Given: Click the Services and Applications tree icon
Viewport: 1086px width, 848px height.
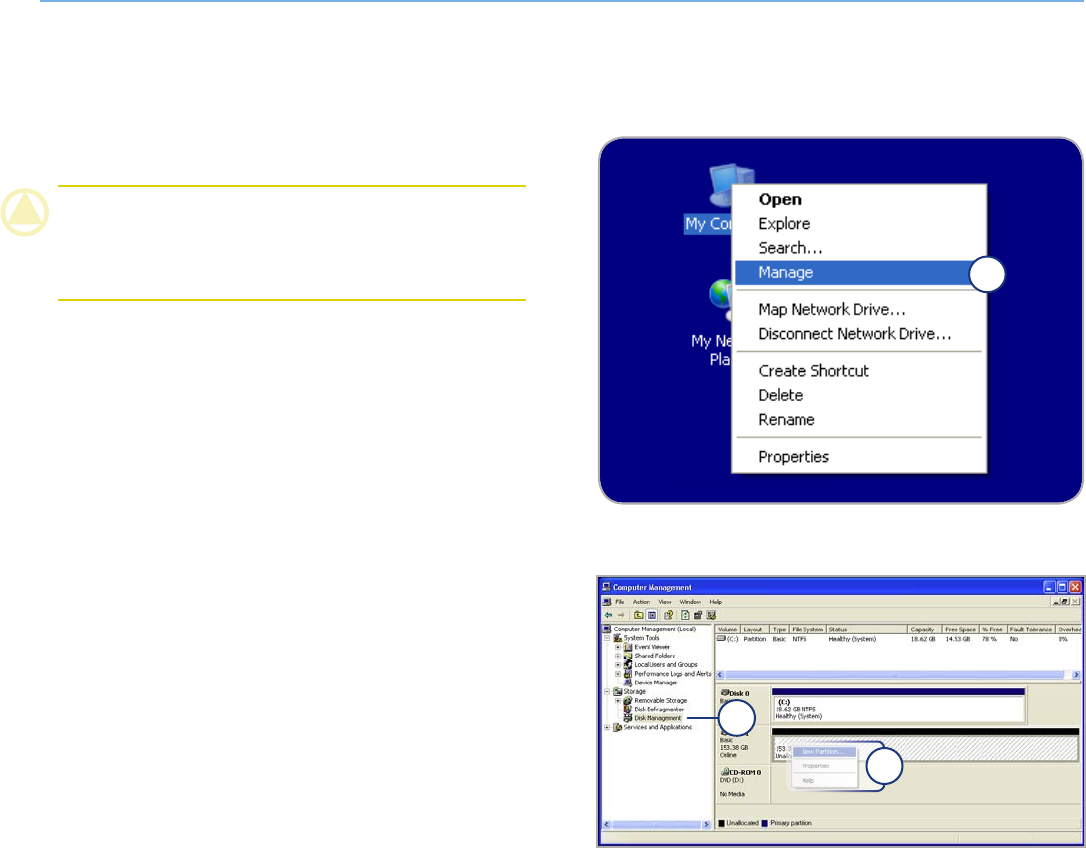Looking at the screenshot, I should pos(618,727).
